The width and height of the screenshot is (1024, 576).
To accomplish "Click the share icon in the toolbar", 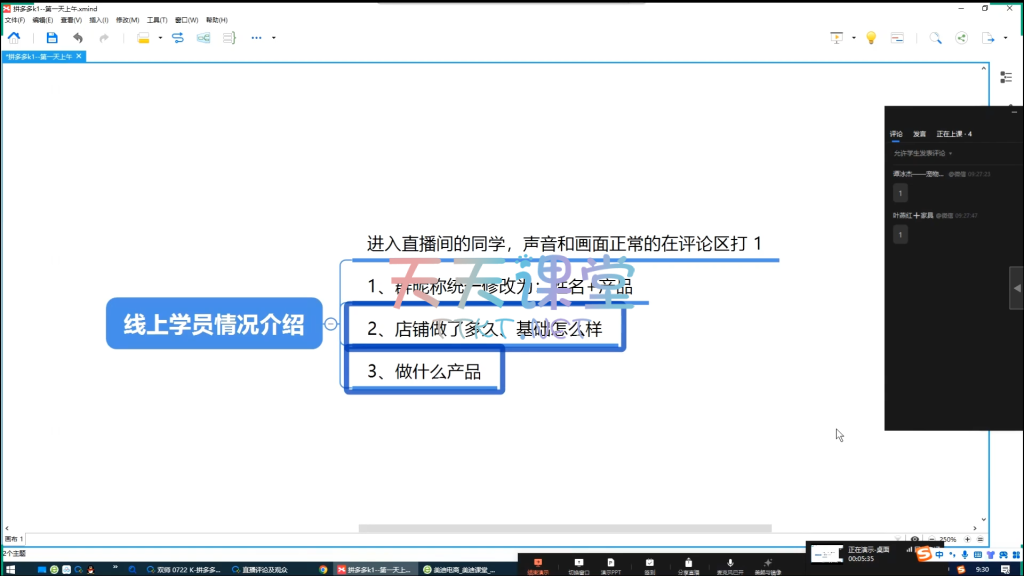I will [x=962, y=38].
